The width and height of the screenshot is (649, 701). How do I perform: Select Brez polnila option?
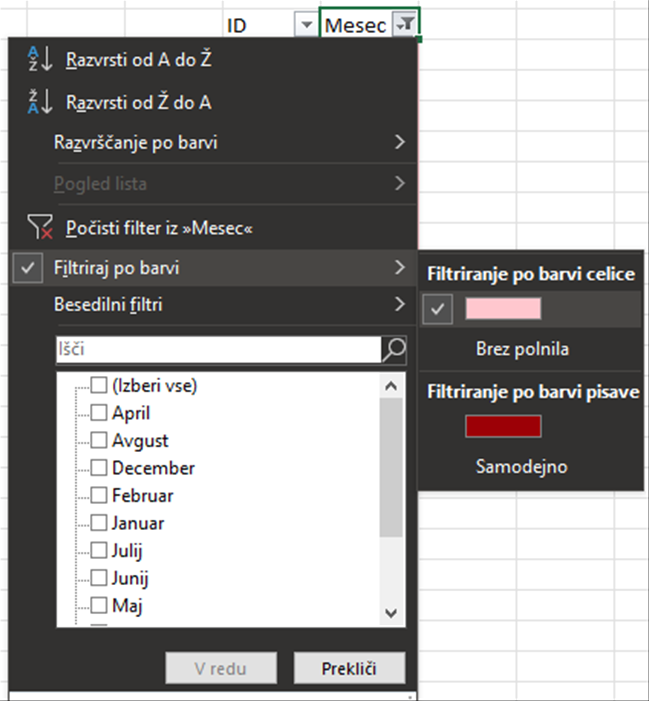pos(522,349)
